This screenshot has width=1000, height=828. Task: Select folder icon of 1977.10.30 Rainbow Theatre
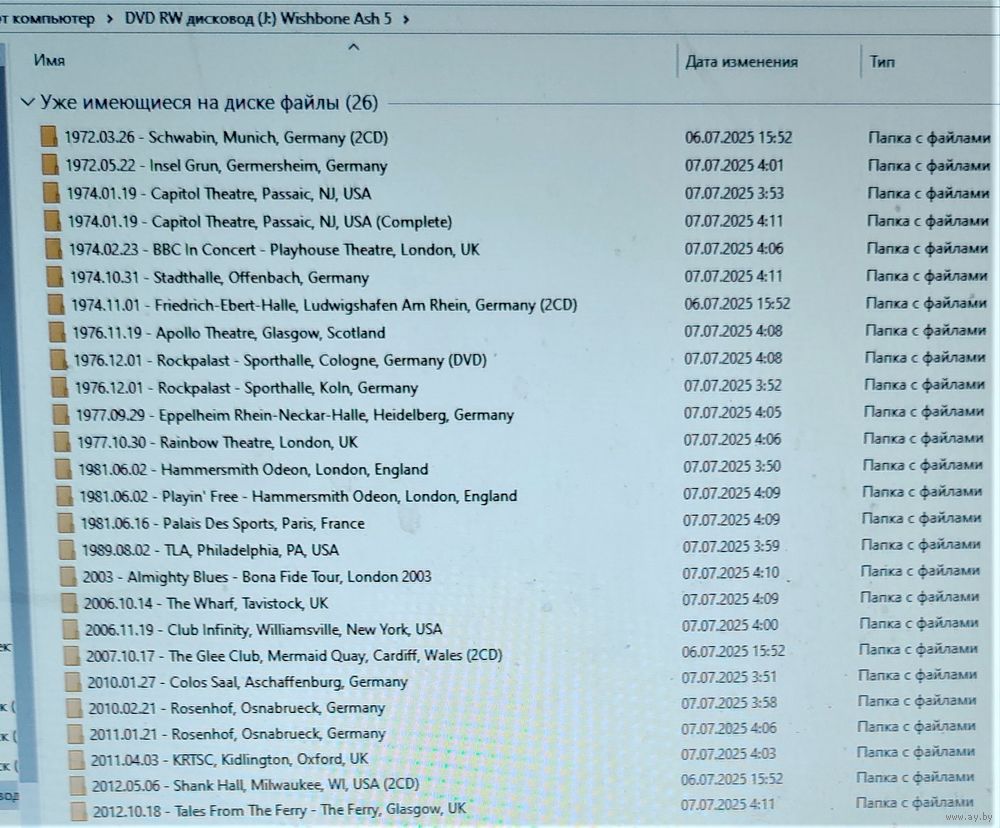coord(62,442)
